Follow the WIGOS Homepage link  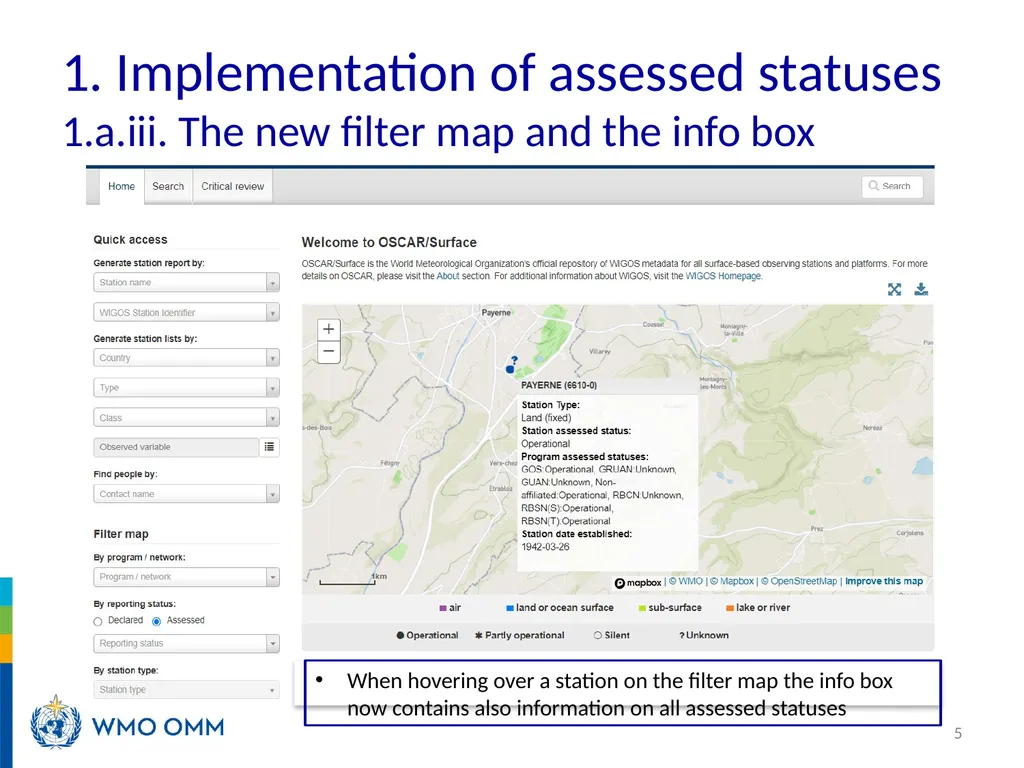click(723, 276)
